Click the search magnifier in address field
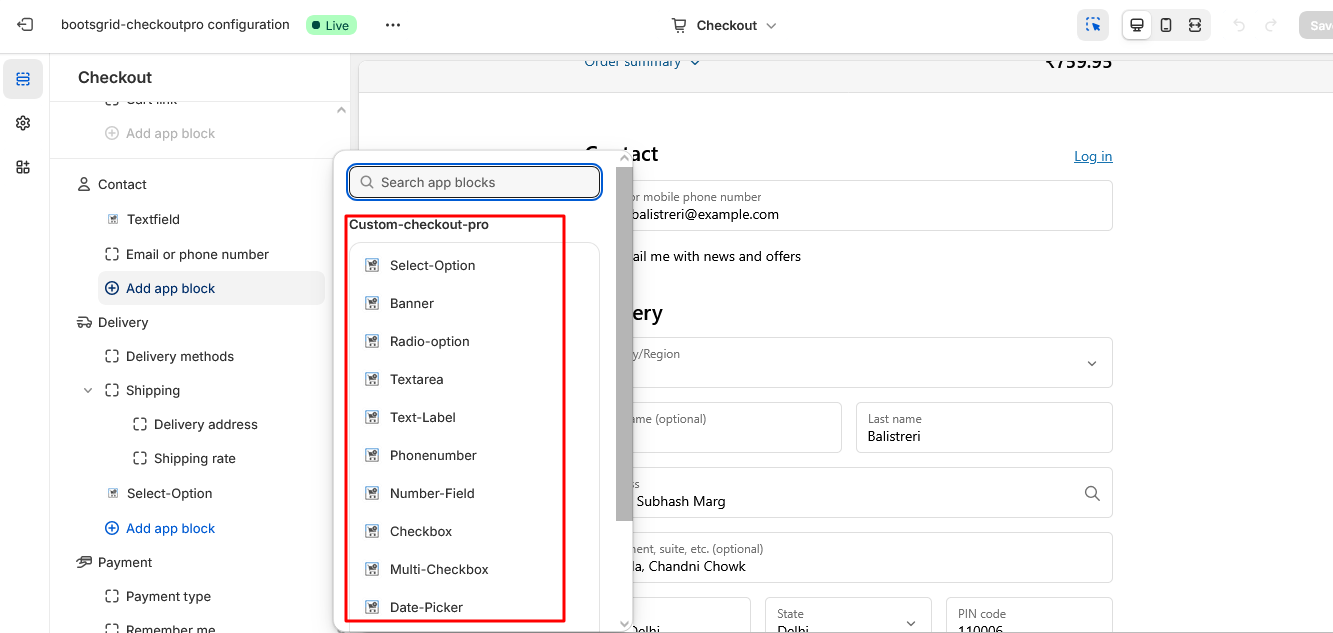The width and height of the screenshot is (1333, 633). pyautogui.click(x=1092, y=493)
